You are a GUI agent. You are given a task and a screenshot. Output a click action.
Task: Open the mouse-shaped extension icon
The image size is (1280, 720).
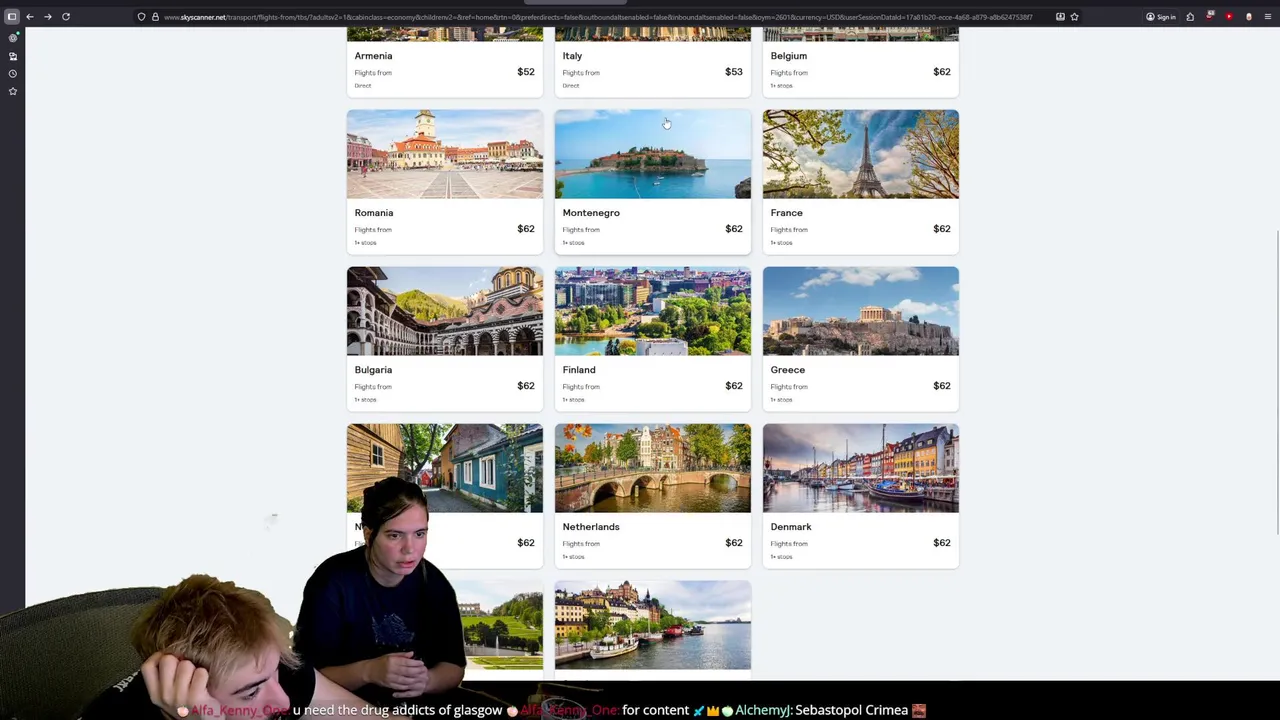pyautogui.click(x=1248, y=17)
